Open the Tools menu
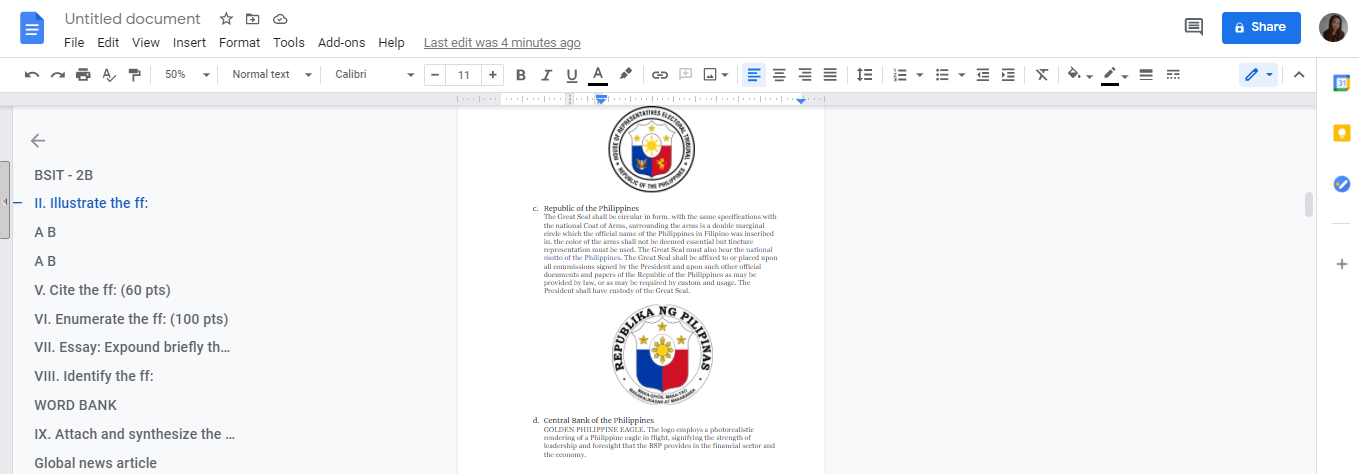 pyautogui.click(x=289, y=43)
